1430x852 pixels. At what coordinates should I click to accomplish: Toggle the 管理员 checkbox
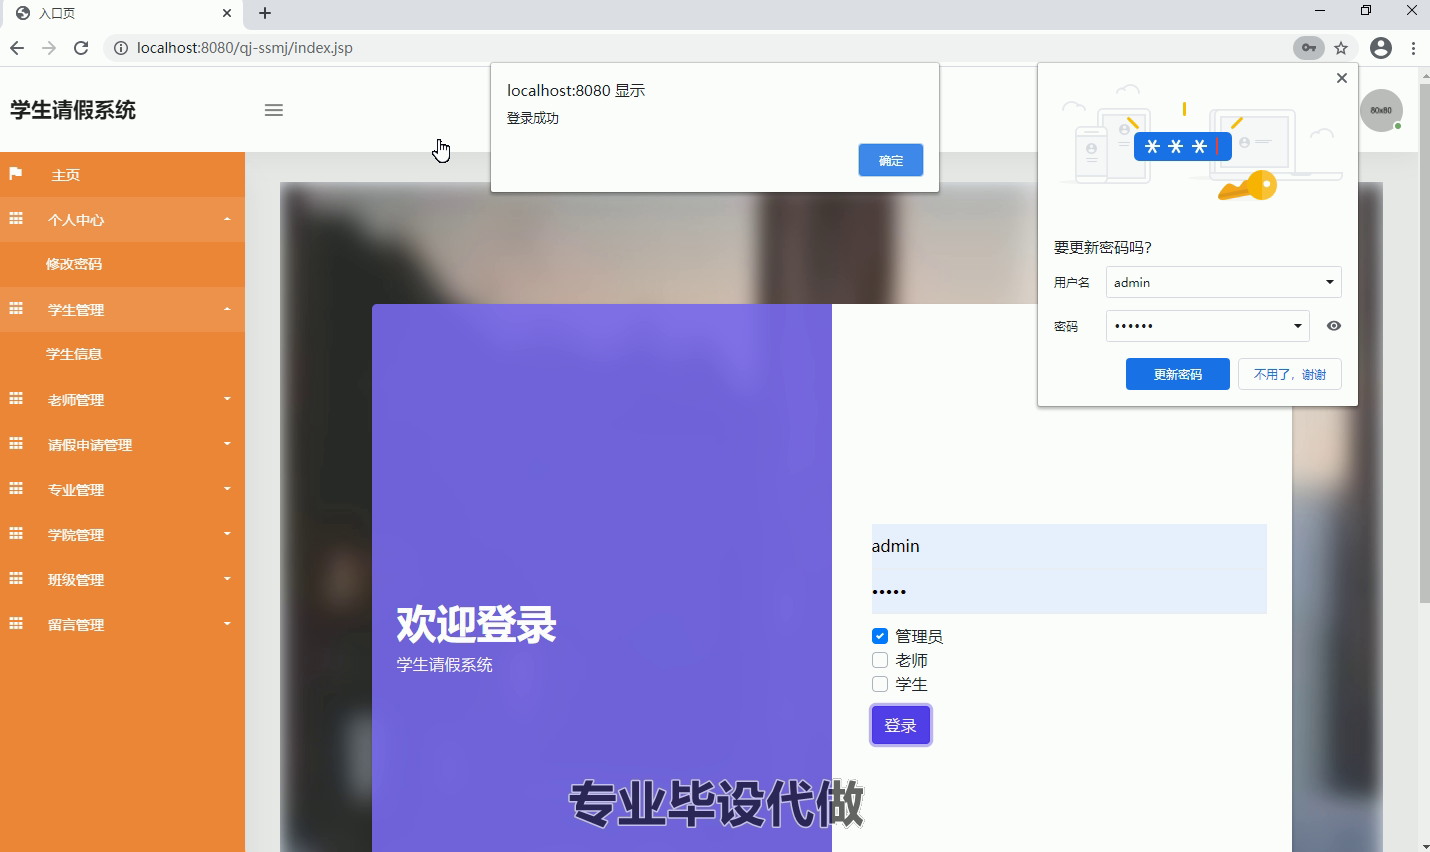pos(880,636)
